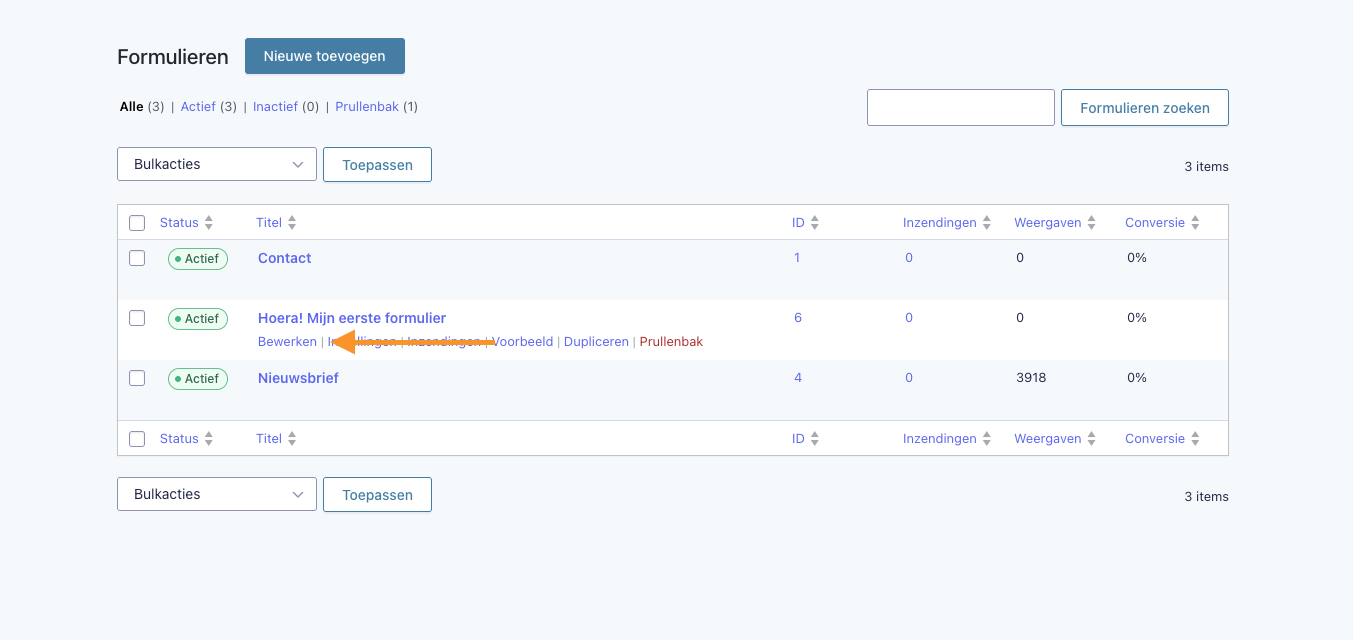The image size is (1353, 640).
Task: Filter forms by Prullenbak
Action: point(367,107)
